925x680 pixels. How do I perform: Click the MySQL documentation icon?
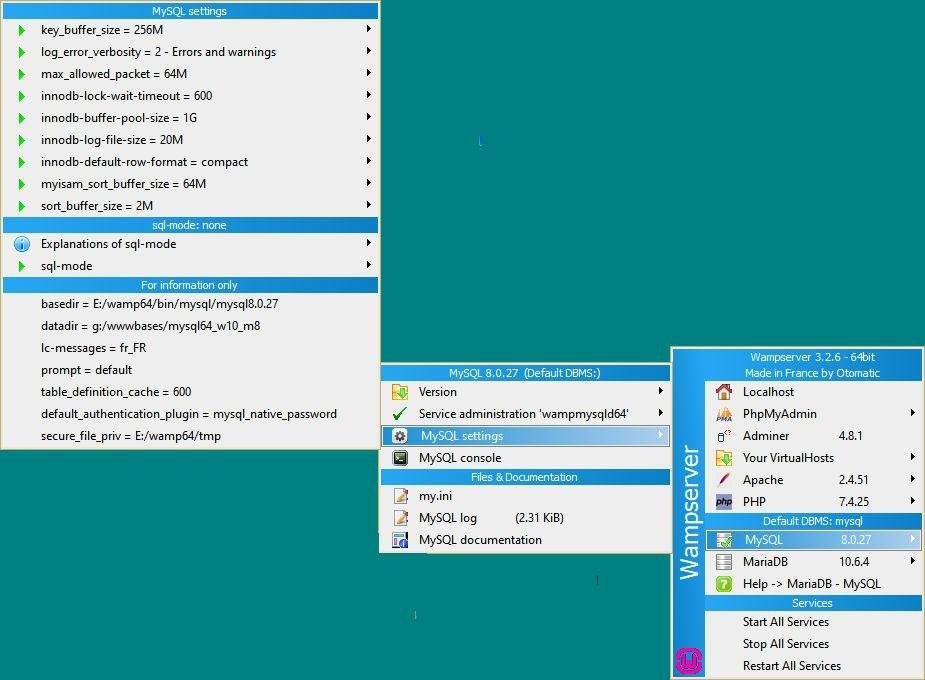coord(400,540)
